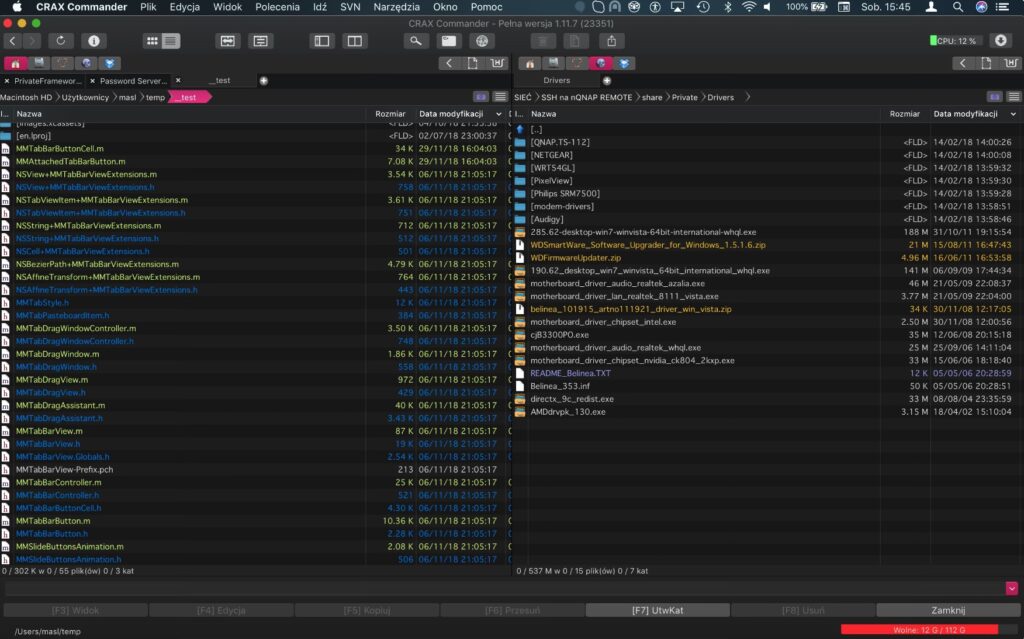The height and width of the screenshot is (639, 1024).
Task: Expand the pink chevron above the function bar
Action: tap(1010, 589)
